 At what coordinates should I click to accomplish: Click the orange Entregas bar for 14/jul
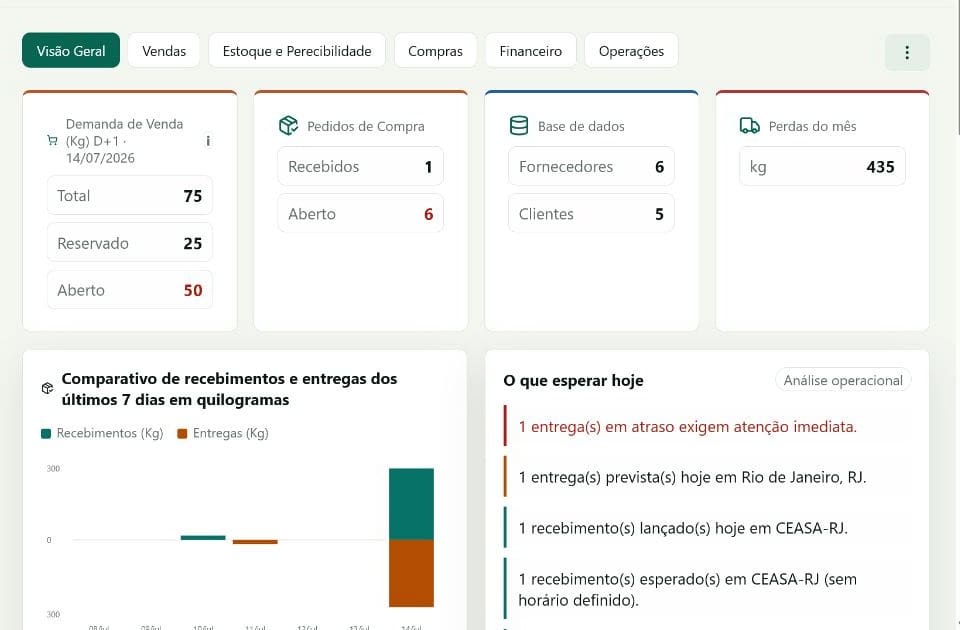pyautogui.click(x=411, y=574)
